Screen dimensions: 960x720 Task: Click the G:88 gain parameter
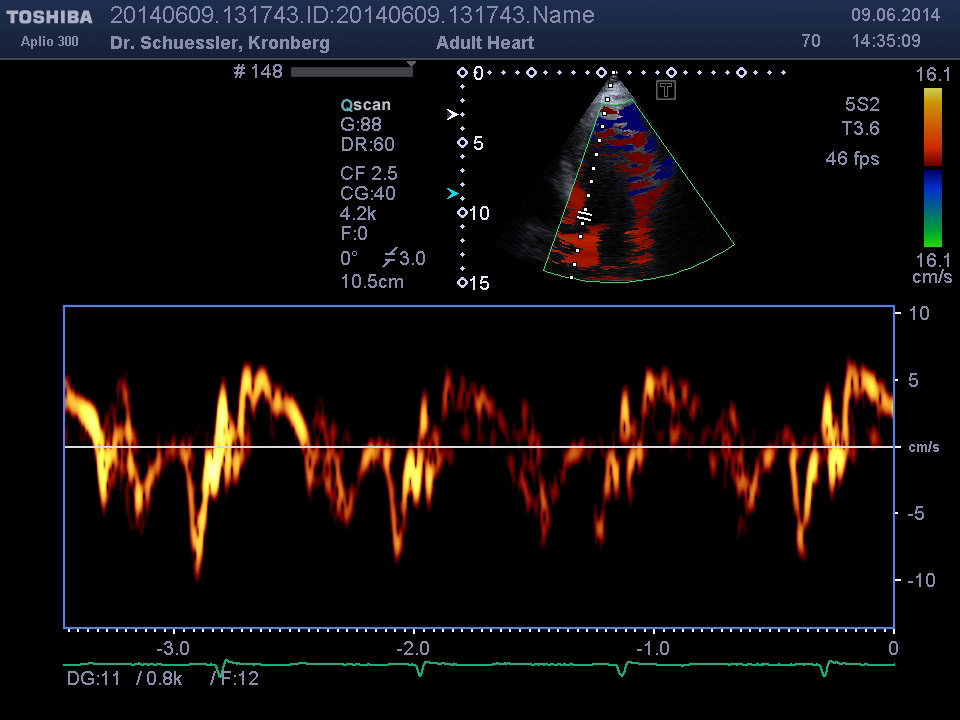click(x=361, y=124)
